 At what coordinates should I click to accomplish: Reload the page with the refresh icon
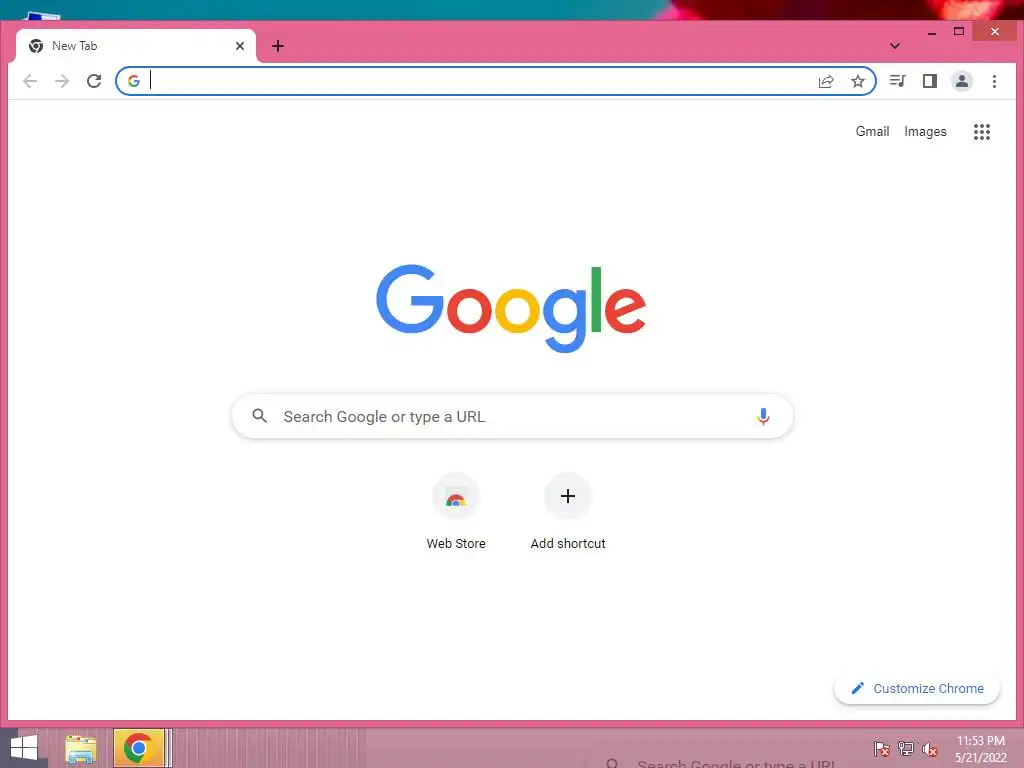click(x=94, y=81)
